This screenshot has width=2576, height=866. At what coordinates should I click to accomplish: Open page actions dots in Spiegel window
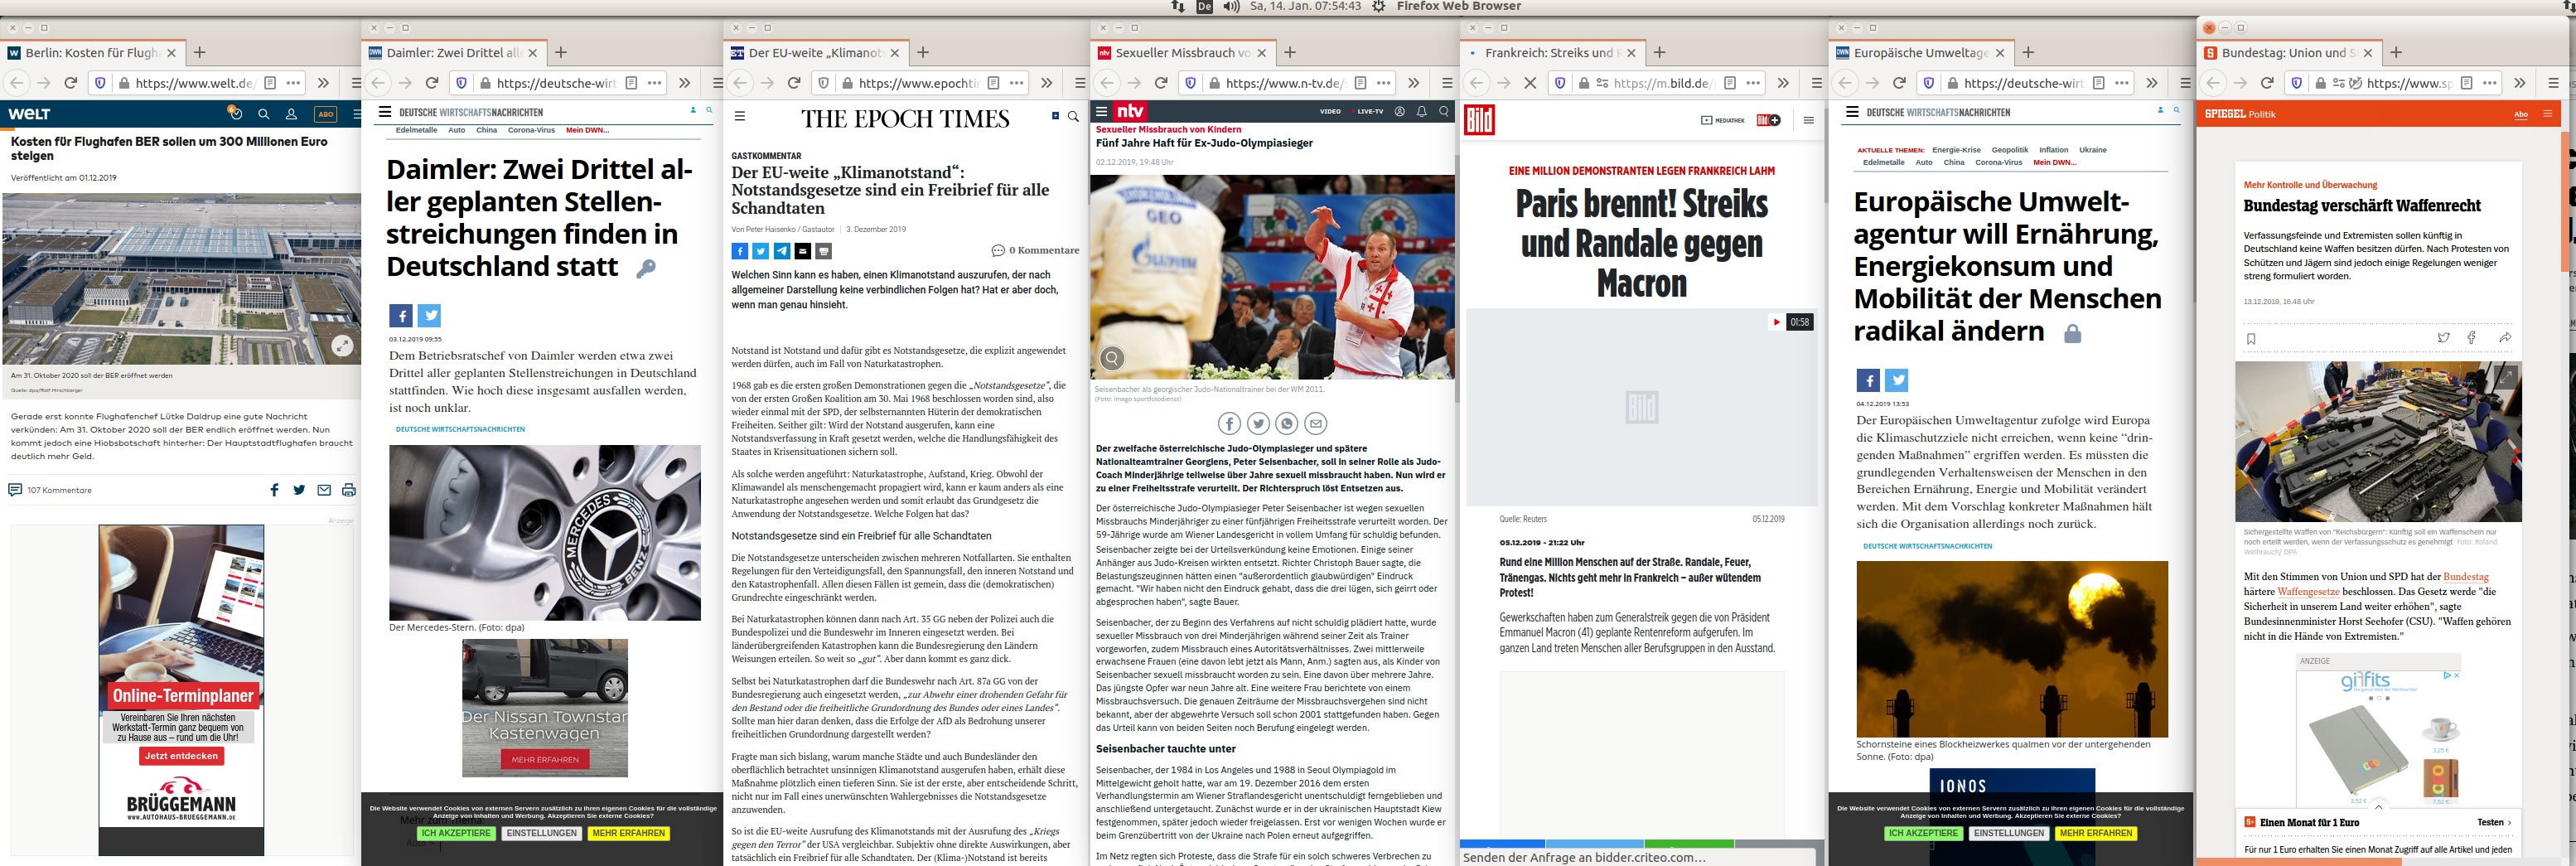(2490, 83)
